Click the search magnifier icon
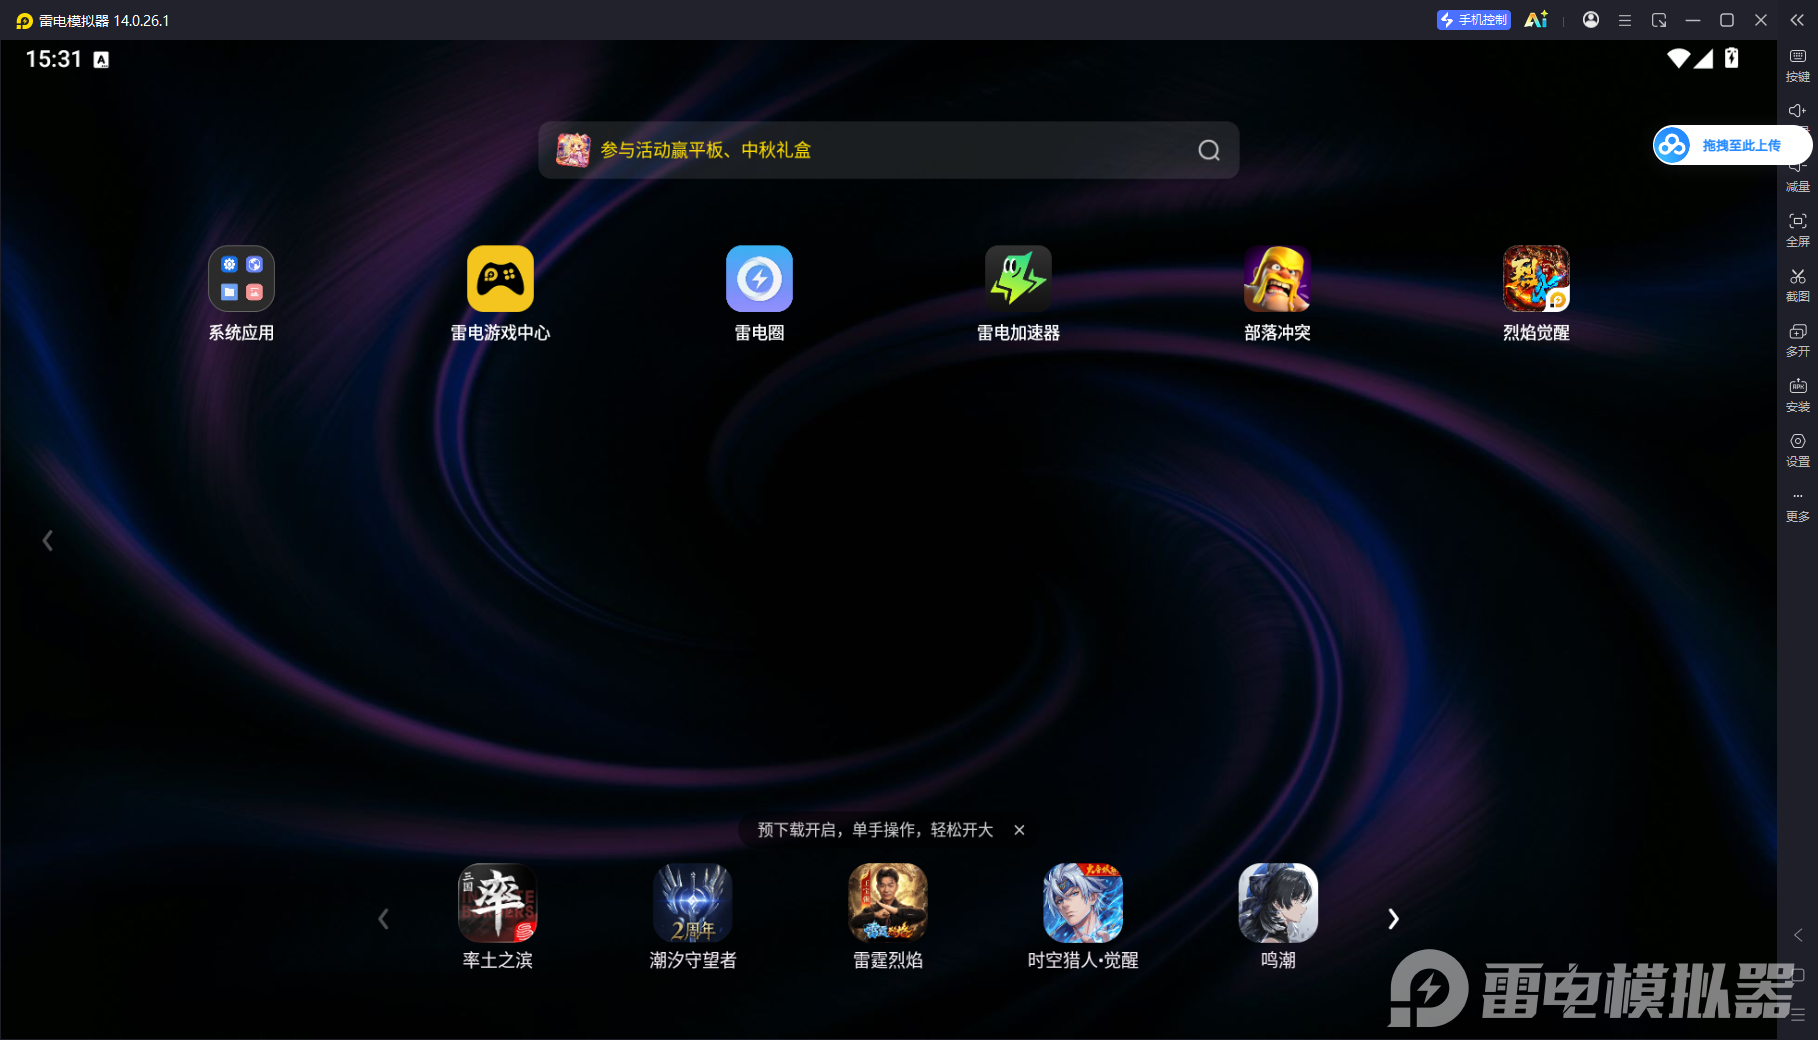The image size is (1818, 1040). [1209, 150]
